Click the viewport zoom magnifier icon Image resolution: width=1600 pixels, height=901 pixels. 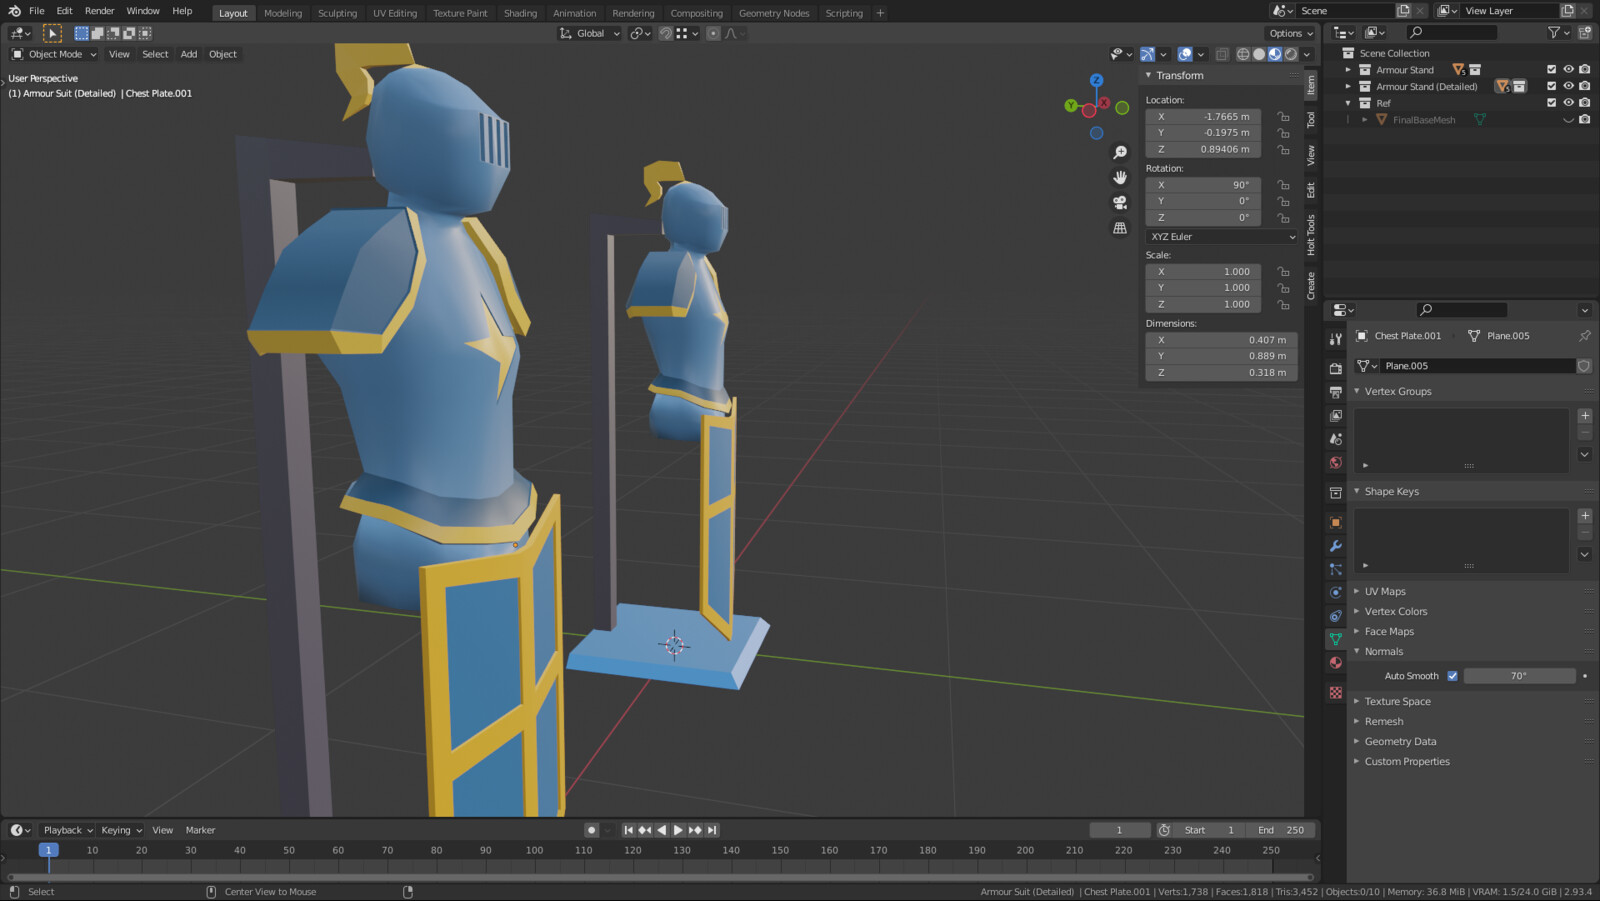click(1120, 152)
